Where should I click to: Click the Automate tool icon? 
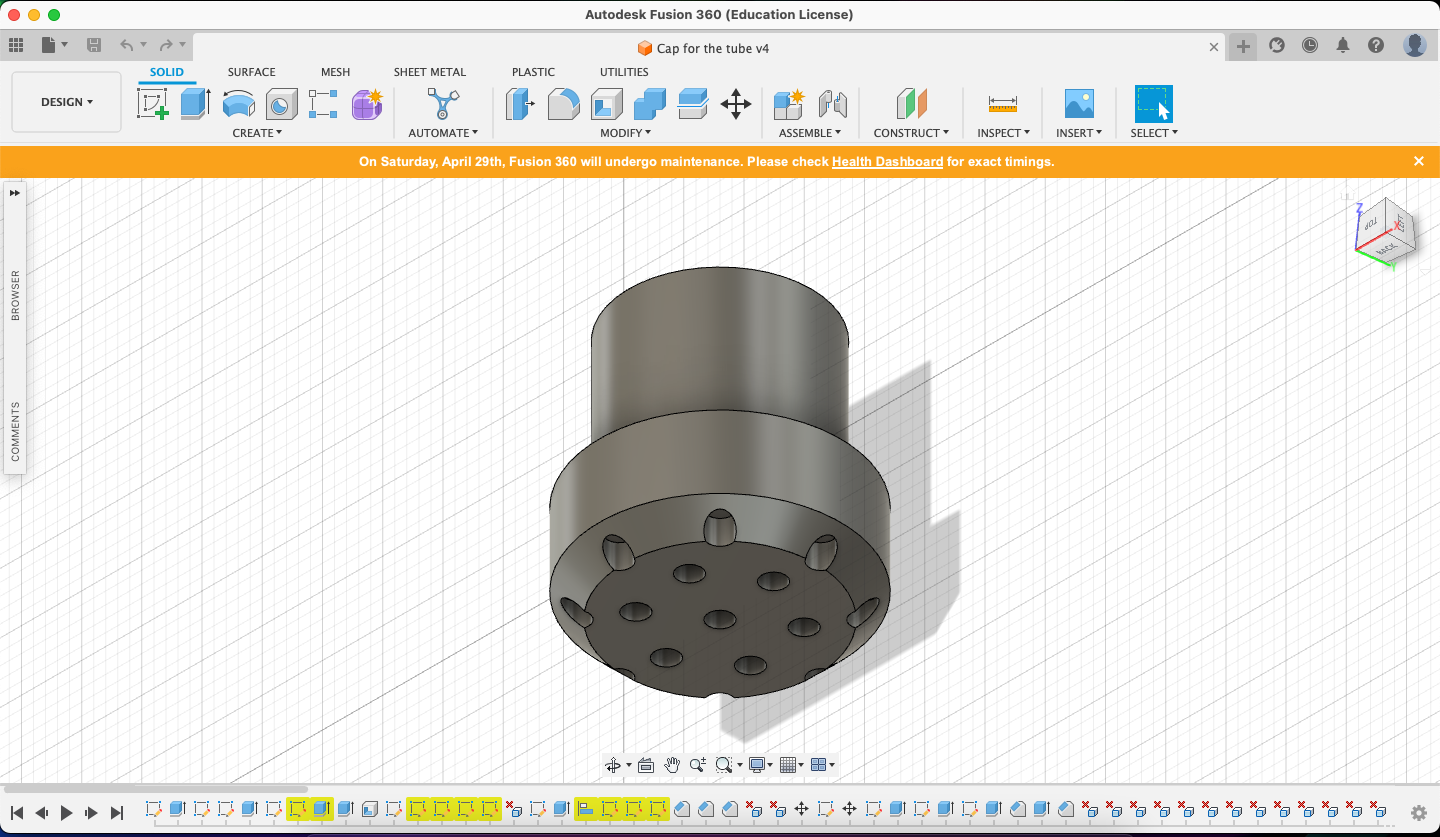tap(443, 104)
